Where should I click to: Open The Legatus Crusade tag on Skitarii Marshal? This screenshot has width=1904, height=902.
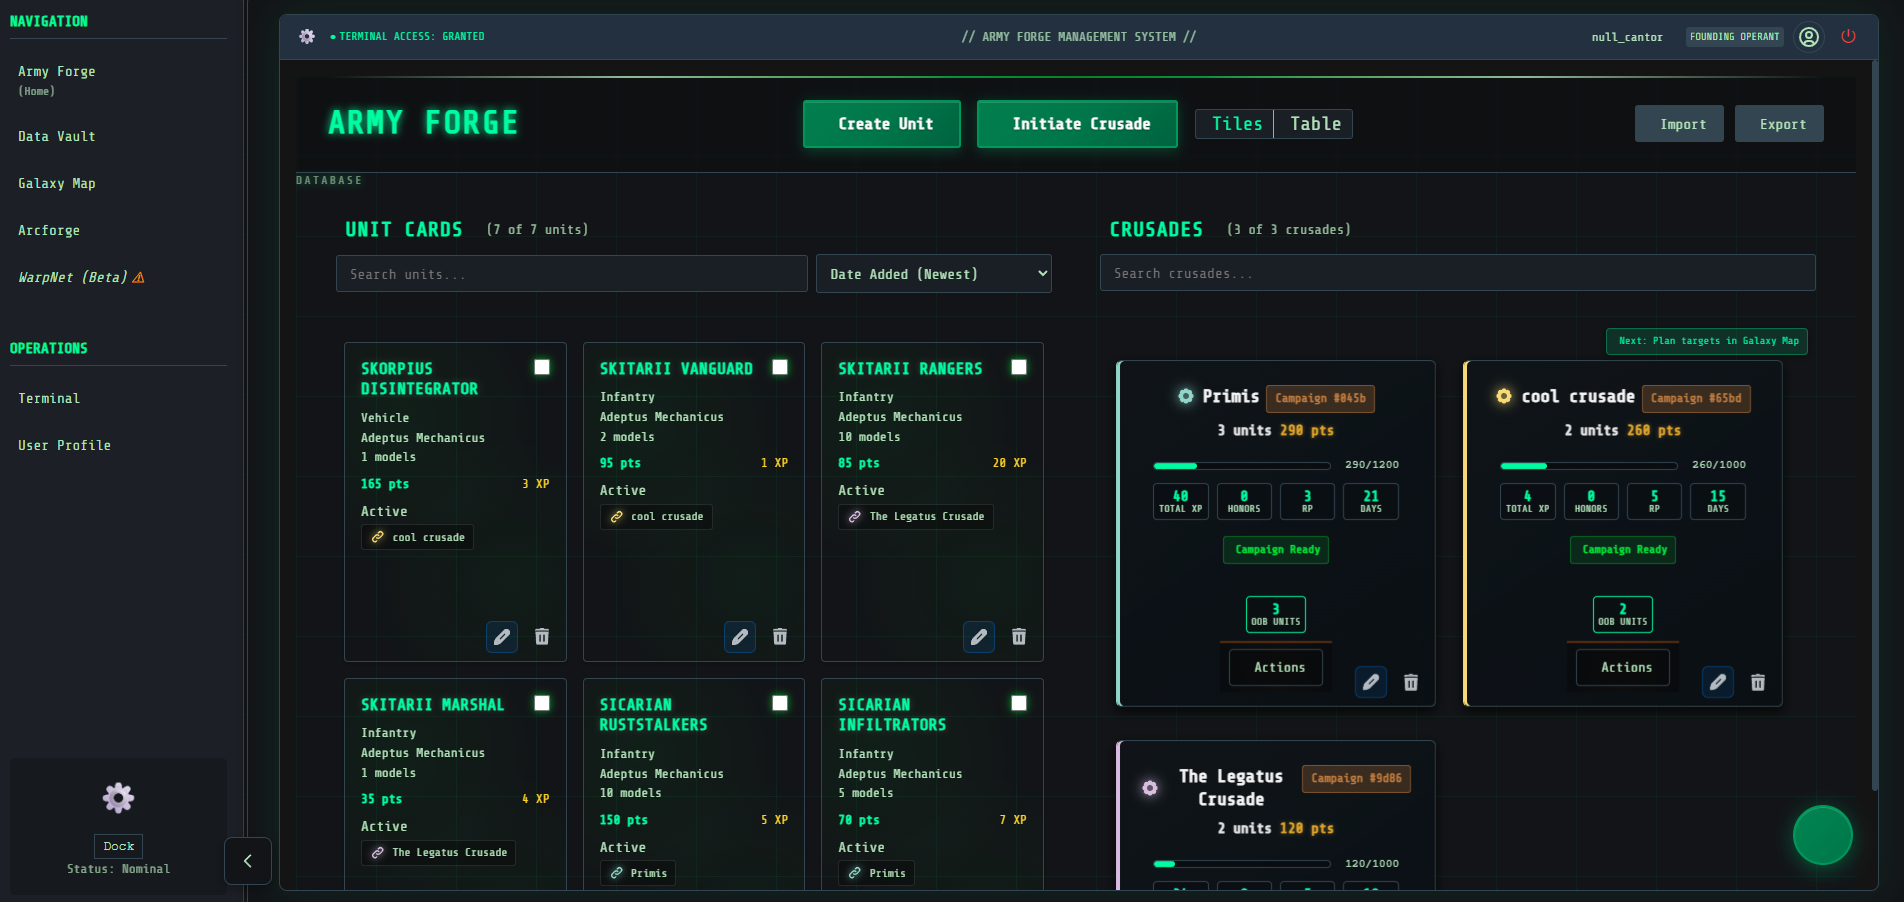pyautogui.click(x=438, y=853)
